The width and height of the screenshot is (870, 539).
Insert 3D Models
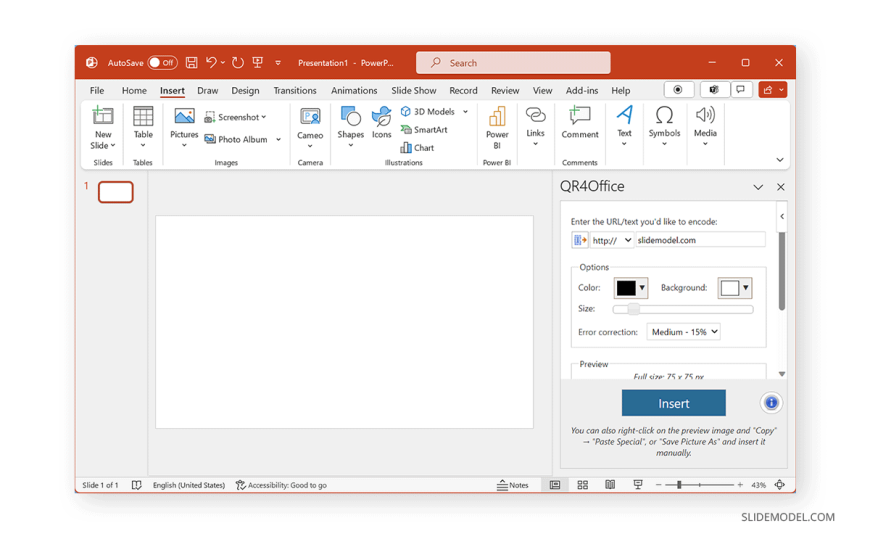tap(428, 112)
